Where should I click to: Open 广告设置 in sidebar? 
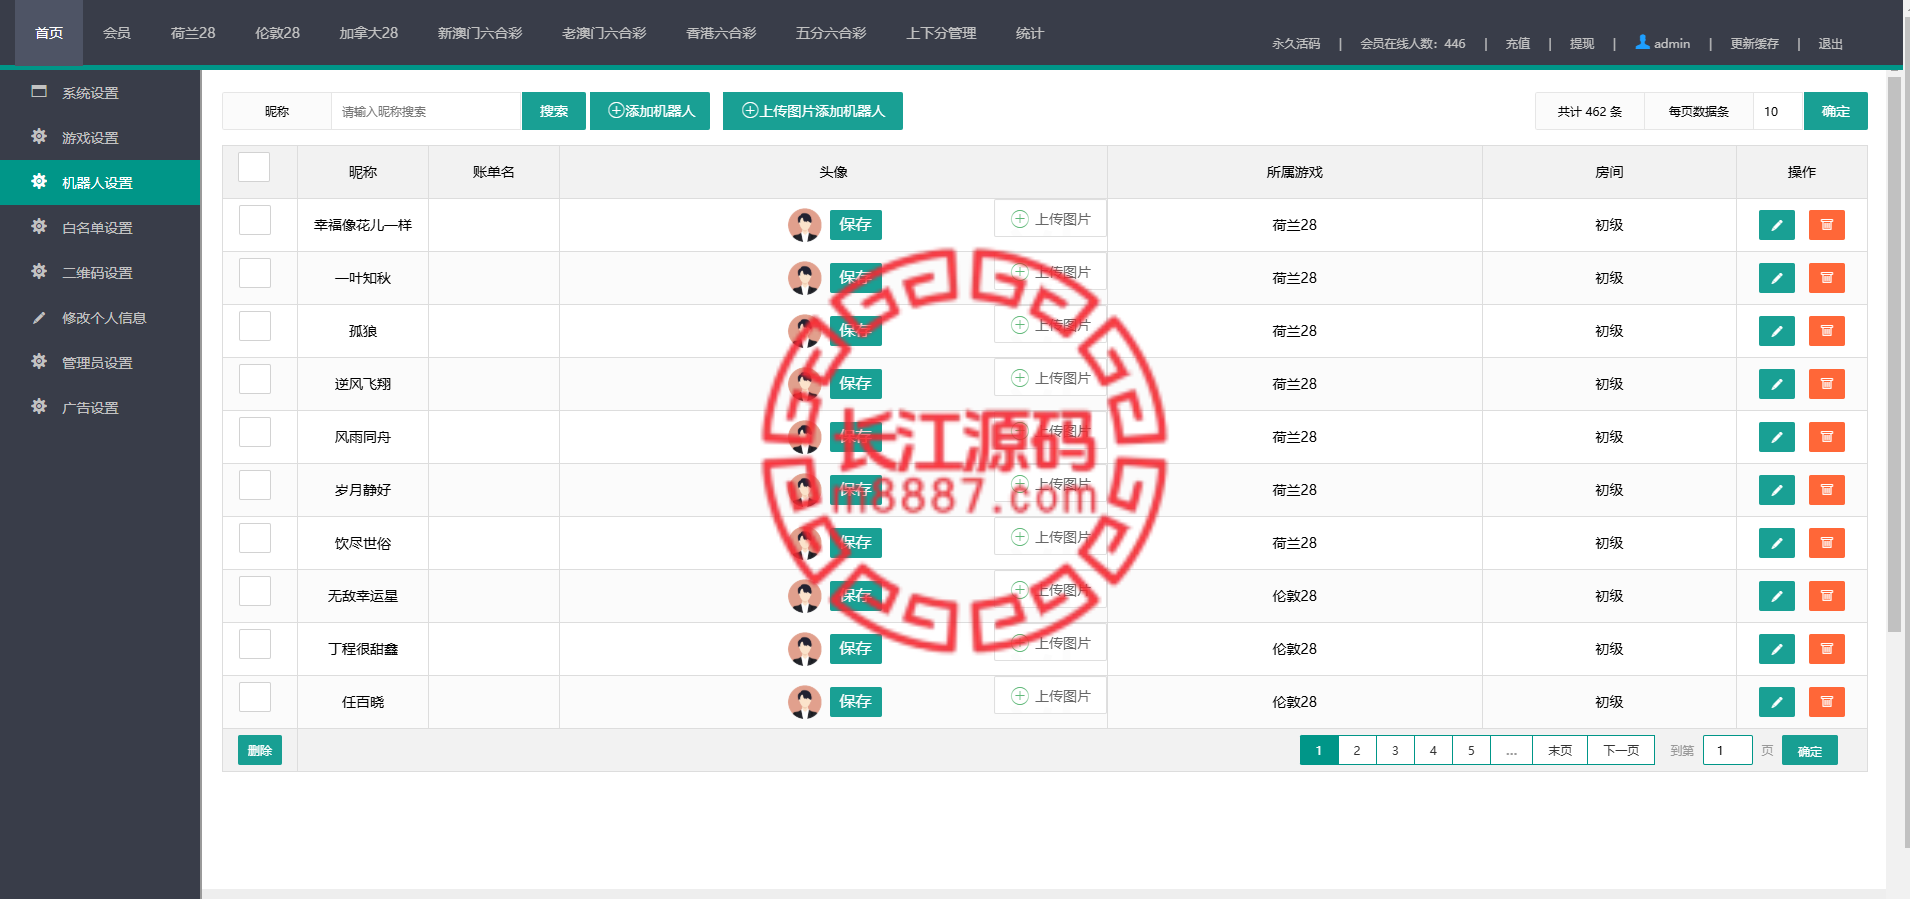pyautogui.click(x=100, y=407)
